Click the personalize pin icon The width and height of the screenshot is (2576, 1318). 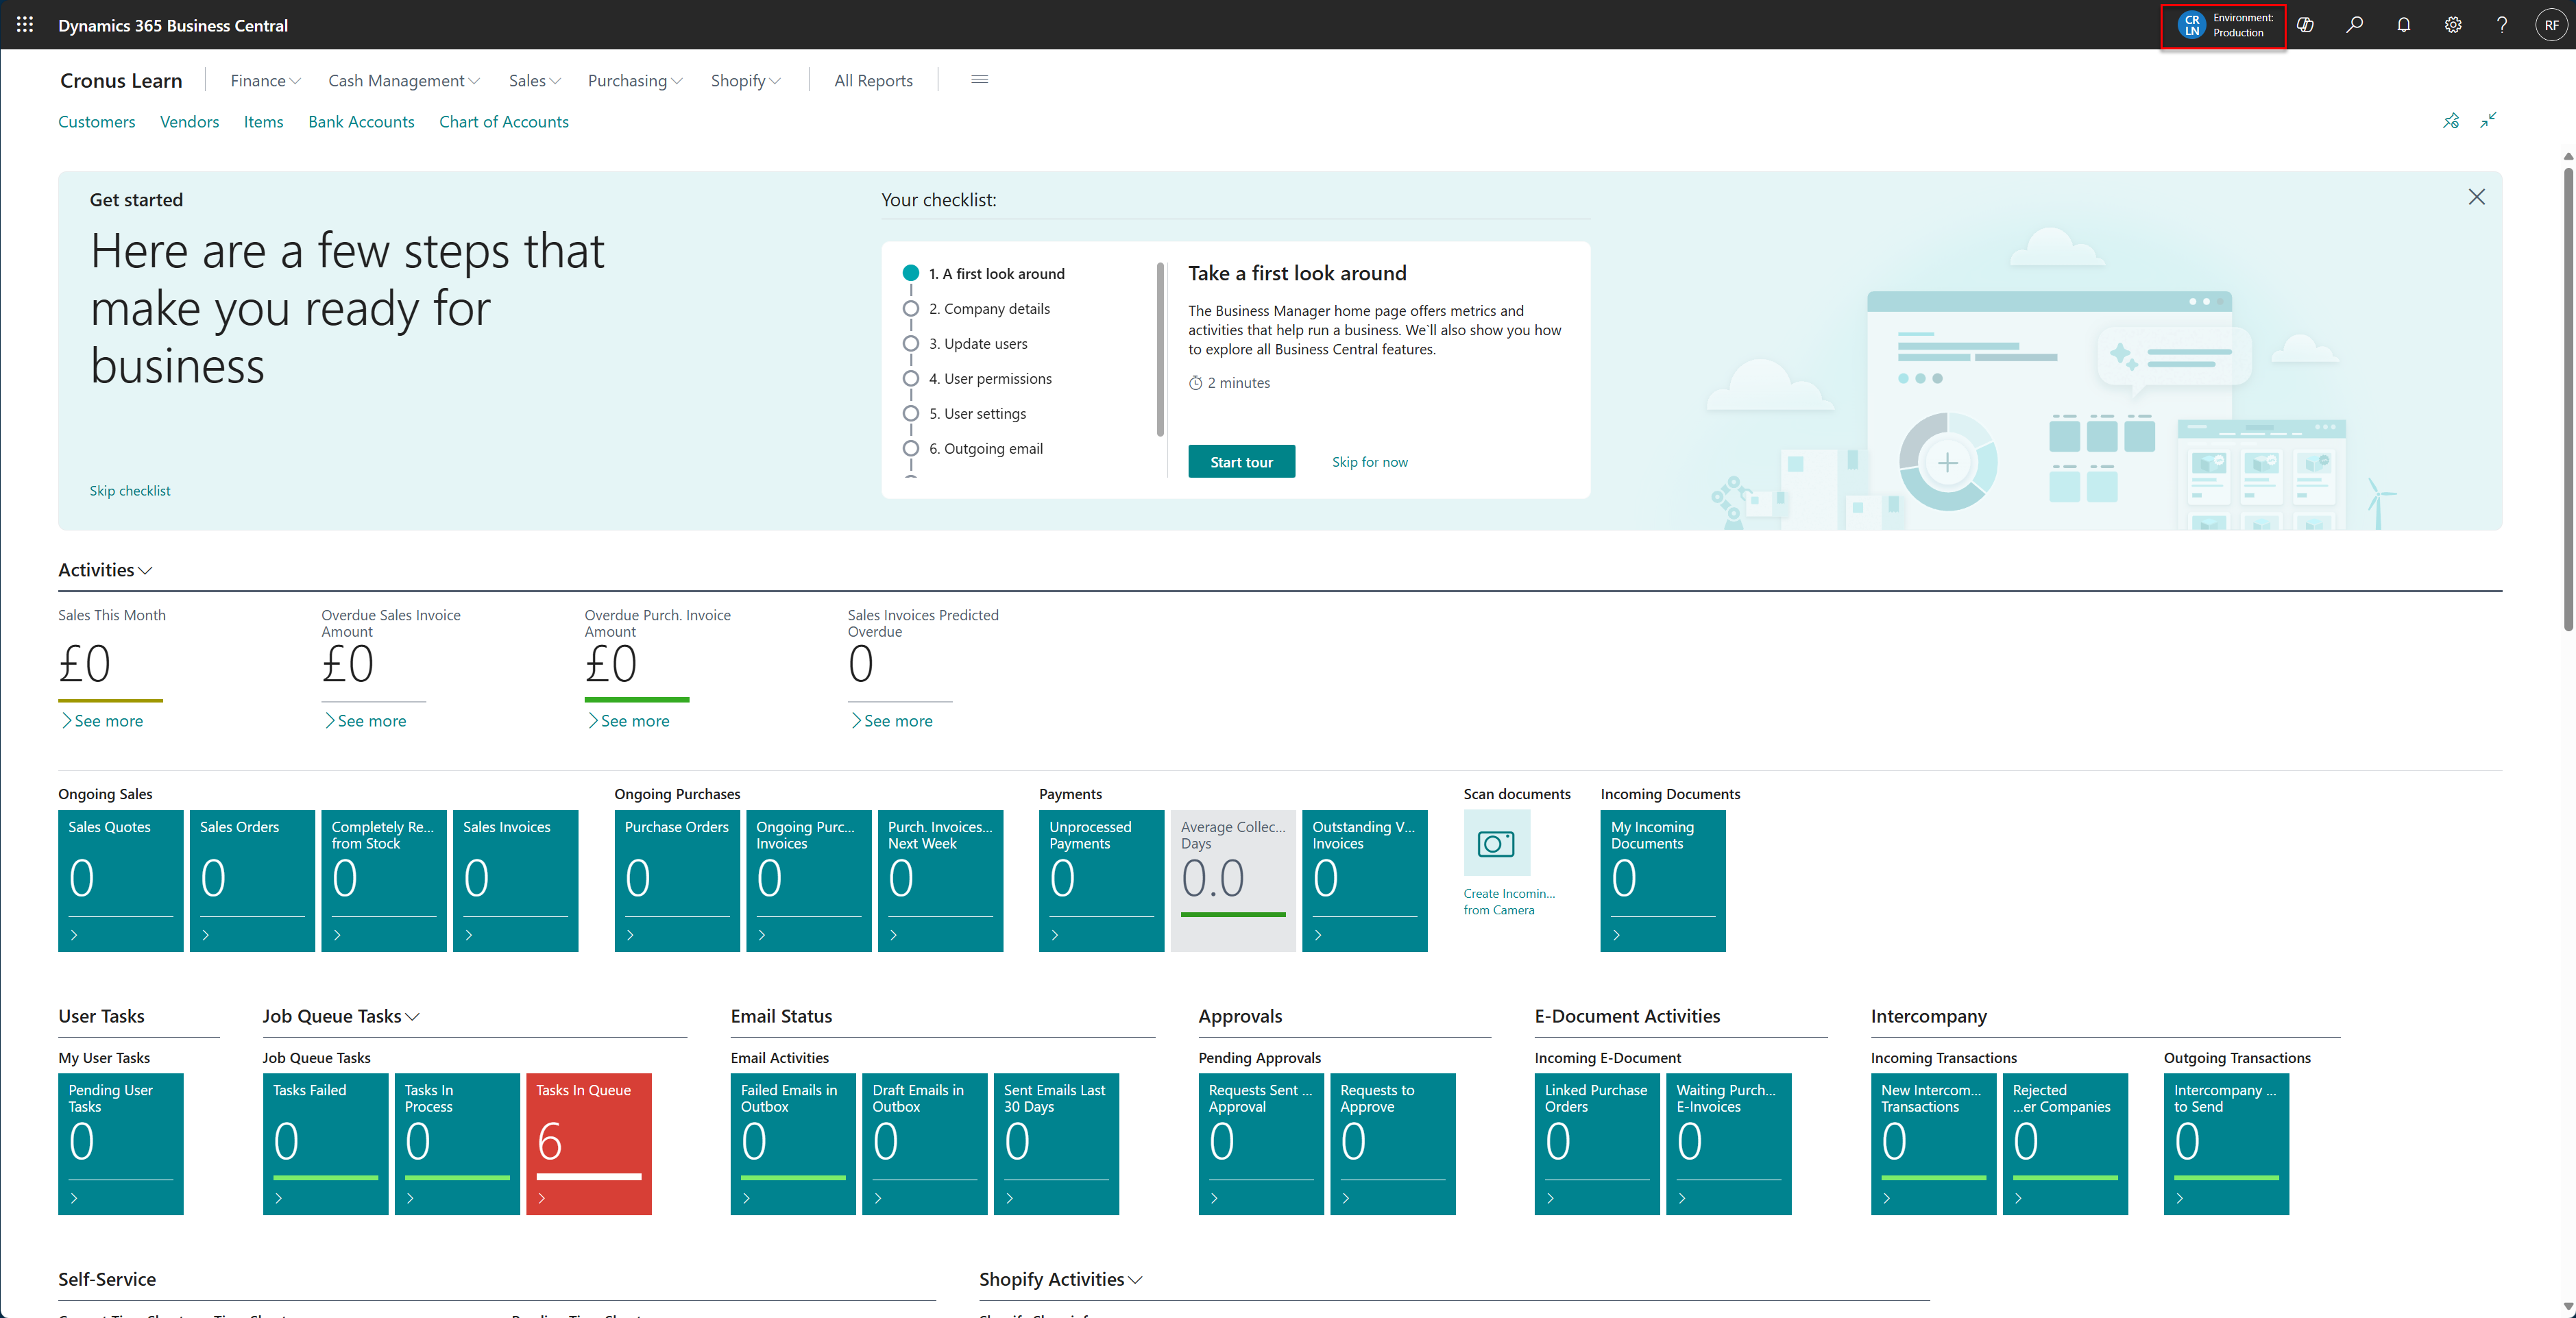[x=2451, y=121]
